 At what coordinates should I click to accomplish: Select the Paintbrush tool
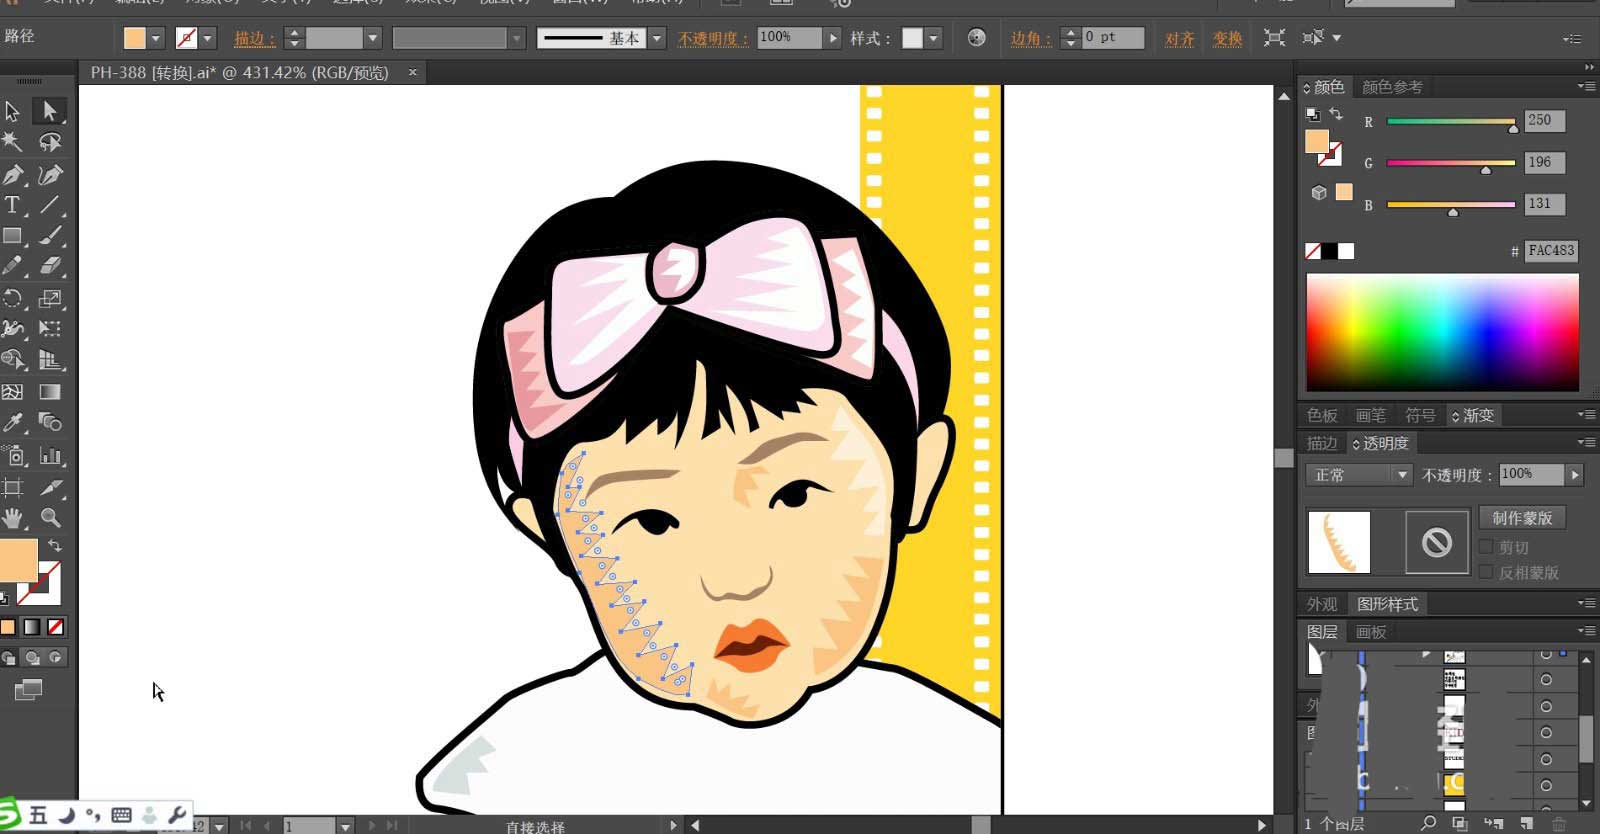click(49, 236)
